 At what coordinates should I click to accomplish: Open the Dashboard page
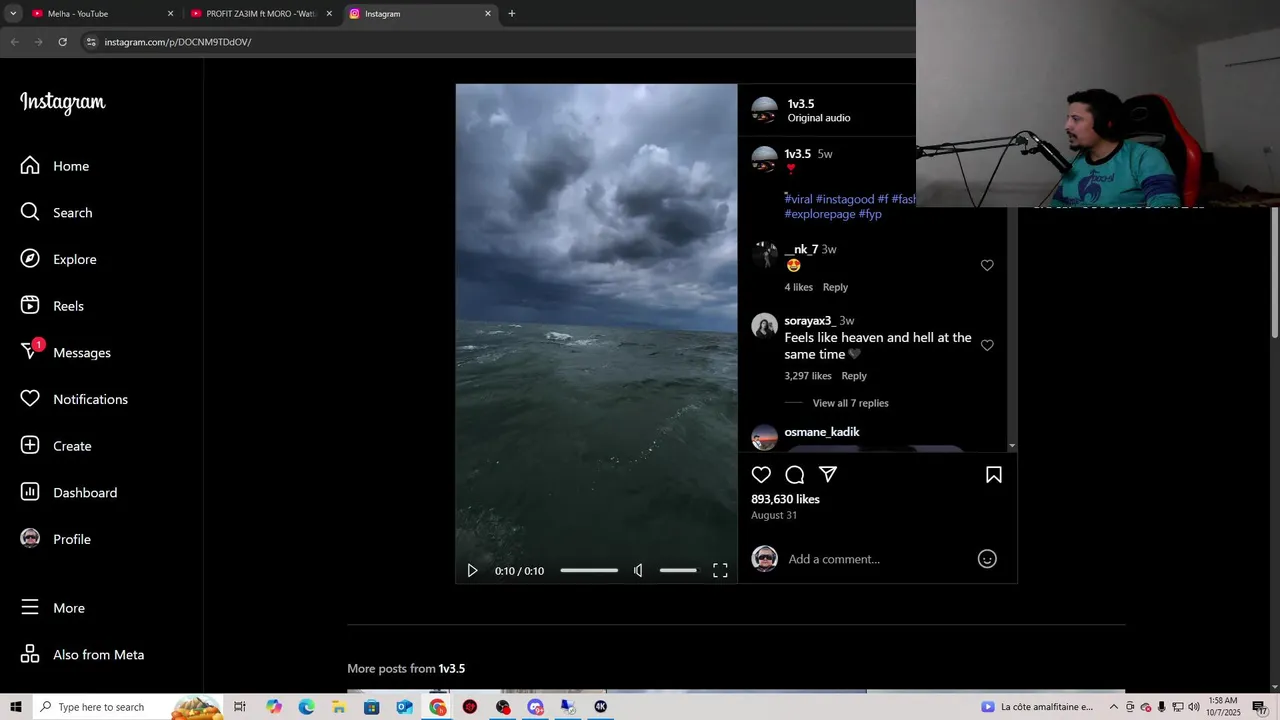click(x=68, y=493)
